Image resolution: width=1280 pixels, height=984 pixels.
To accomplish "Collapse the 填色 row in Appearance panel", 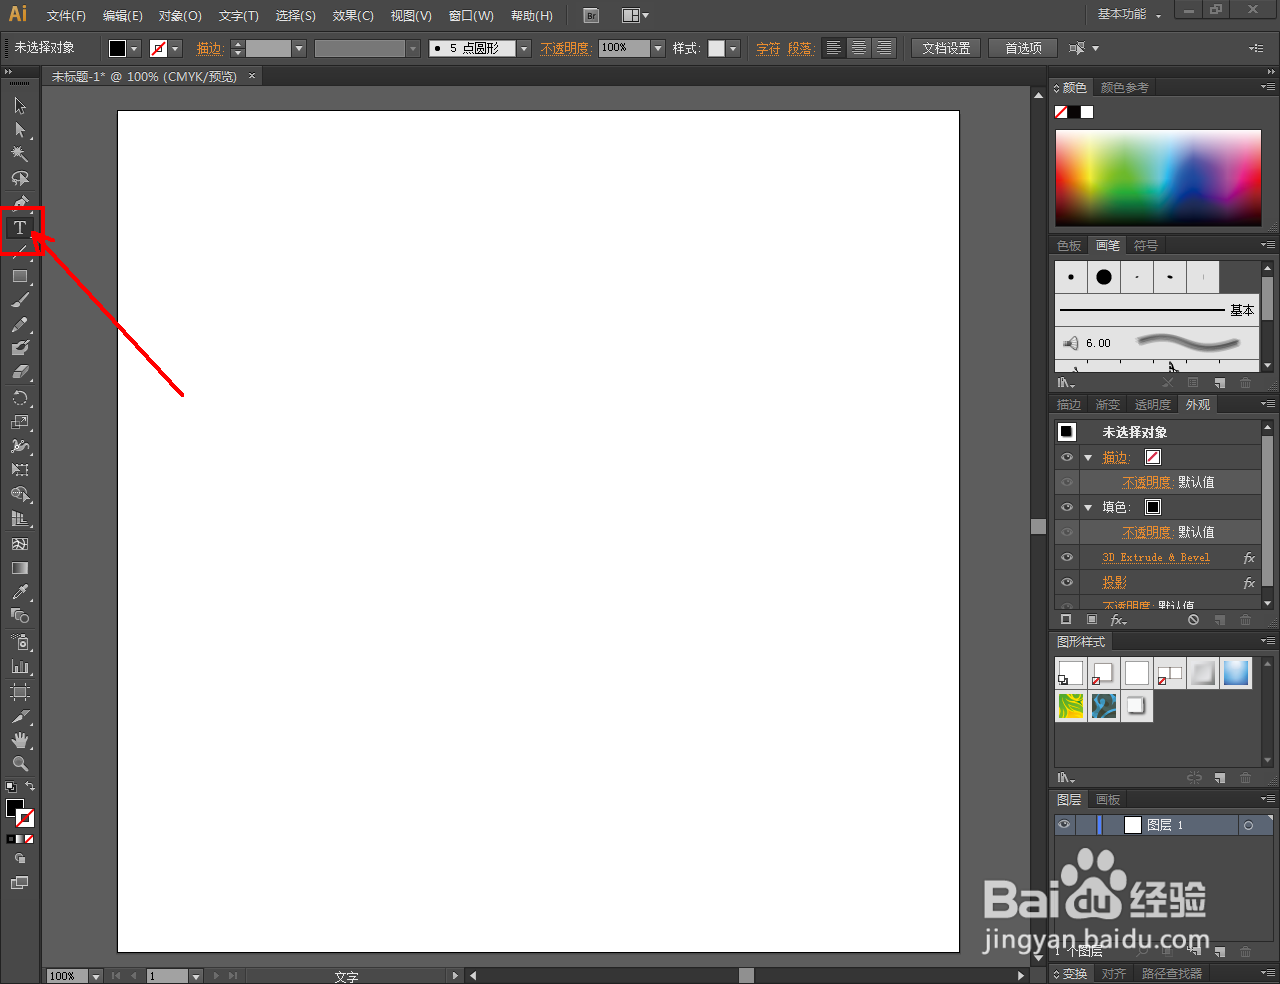I will [x=1088, y=507].
